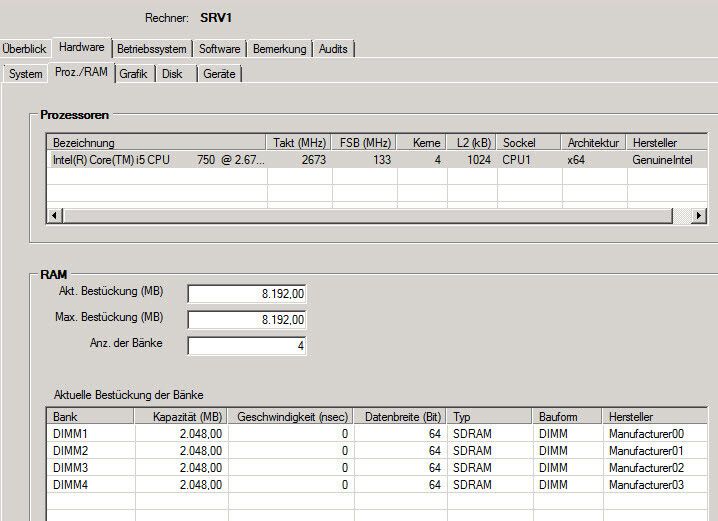Click the processor table left scroll arrow
Image resolution: width=718 pixels, height=521 pixels.
54,216
